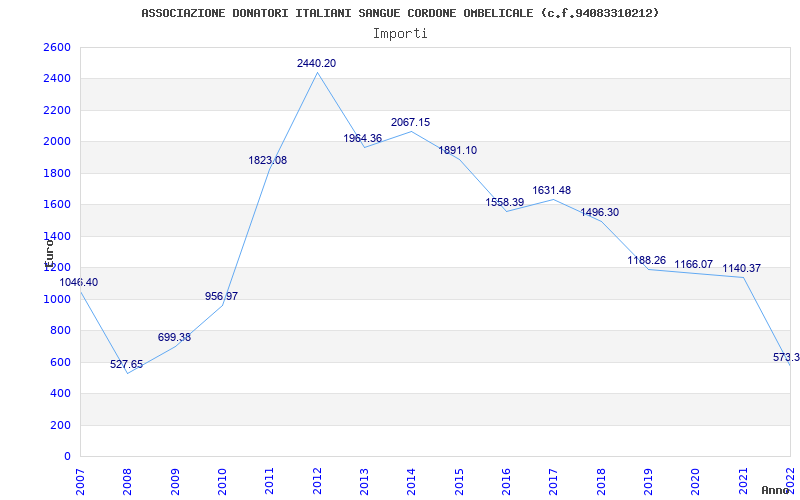Click the 1823.08 data label
Image resolution: width=800 pixels, height=500 pixels.
pos(267,160)
